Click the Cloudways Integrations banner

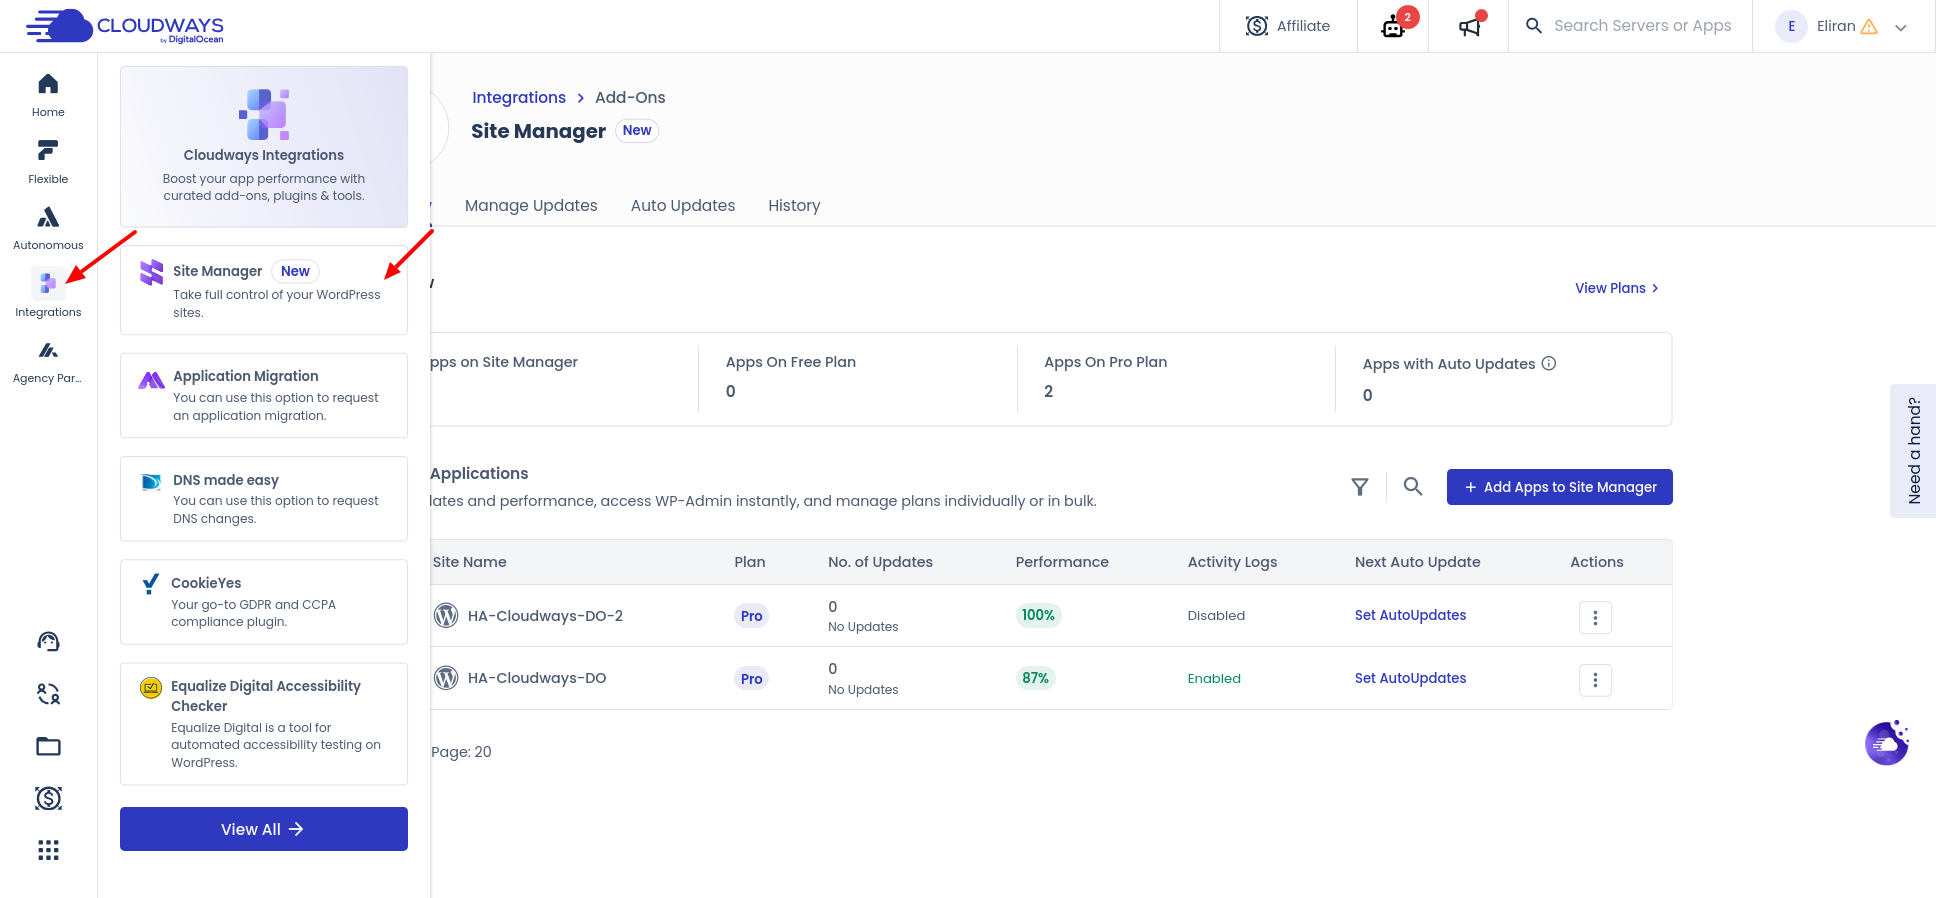[264, 147]
